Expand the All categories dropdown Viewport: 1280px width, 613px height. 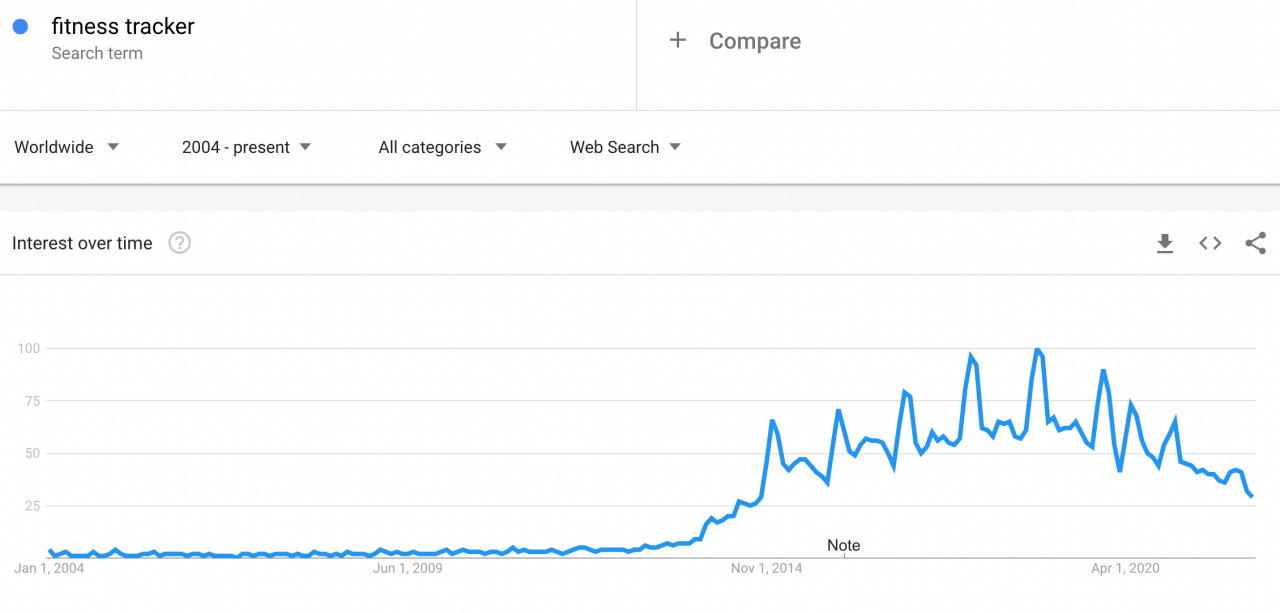(443, 147)
